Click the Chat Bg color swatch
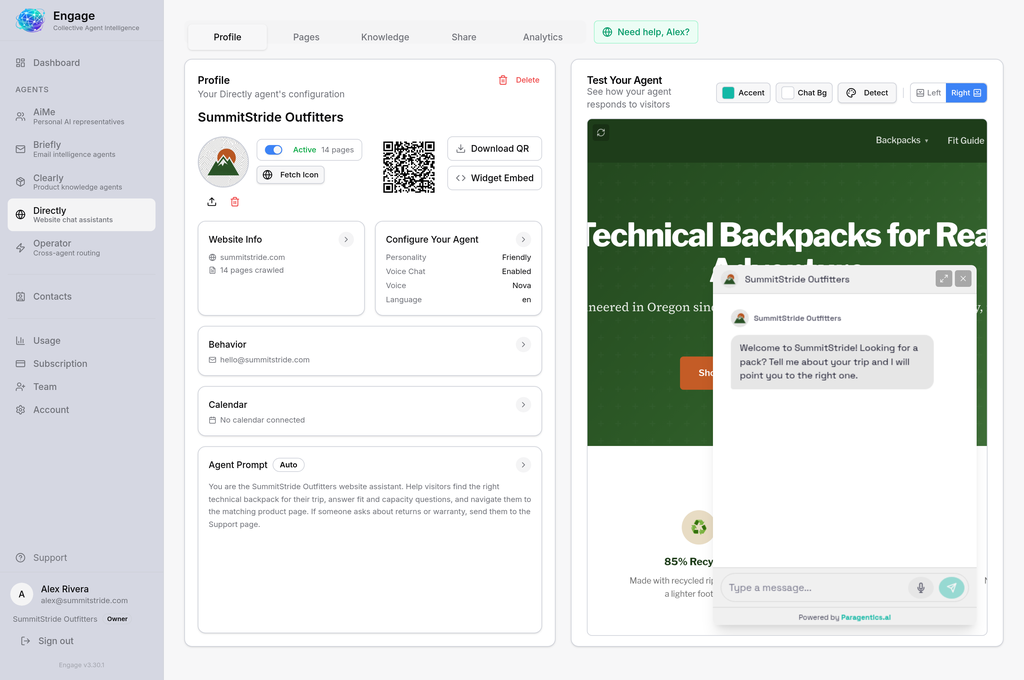Image resolution: width=1024 pixels, height=680 pixels. click(788, 93)
